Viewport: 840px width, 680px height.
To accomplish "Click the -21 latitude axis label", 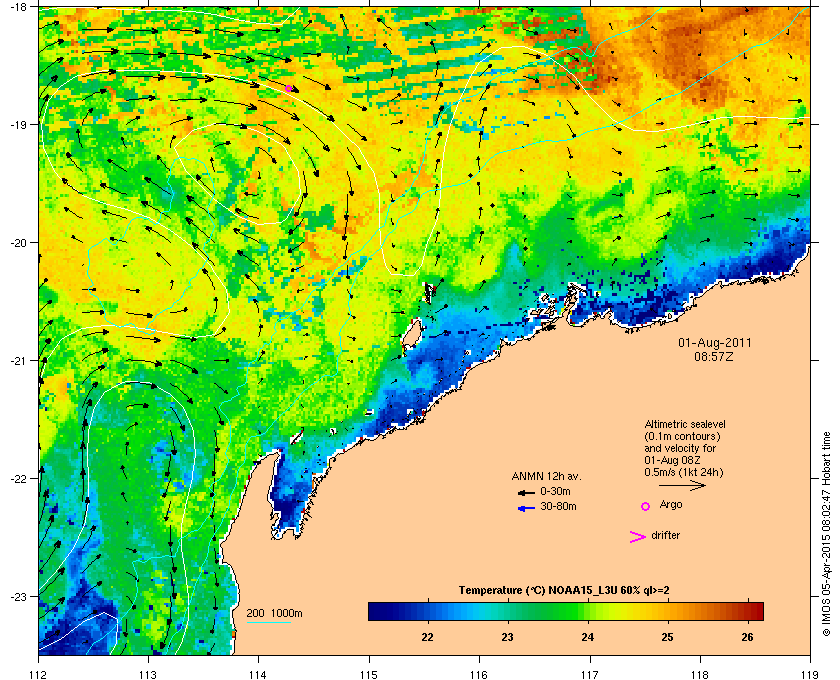I will [18, 361].
